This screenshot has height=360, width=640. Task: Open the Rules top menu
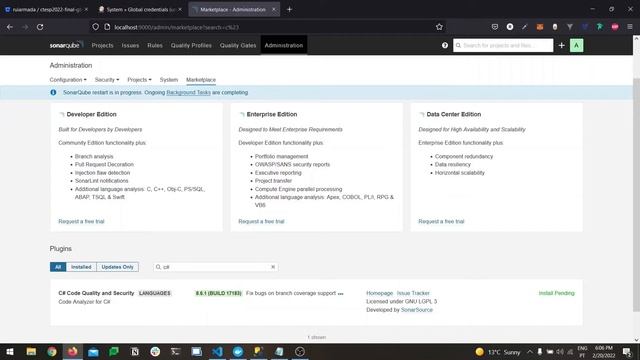coord(155,45)
